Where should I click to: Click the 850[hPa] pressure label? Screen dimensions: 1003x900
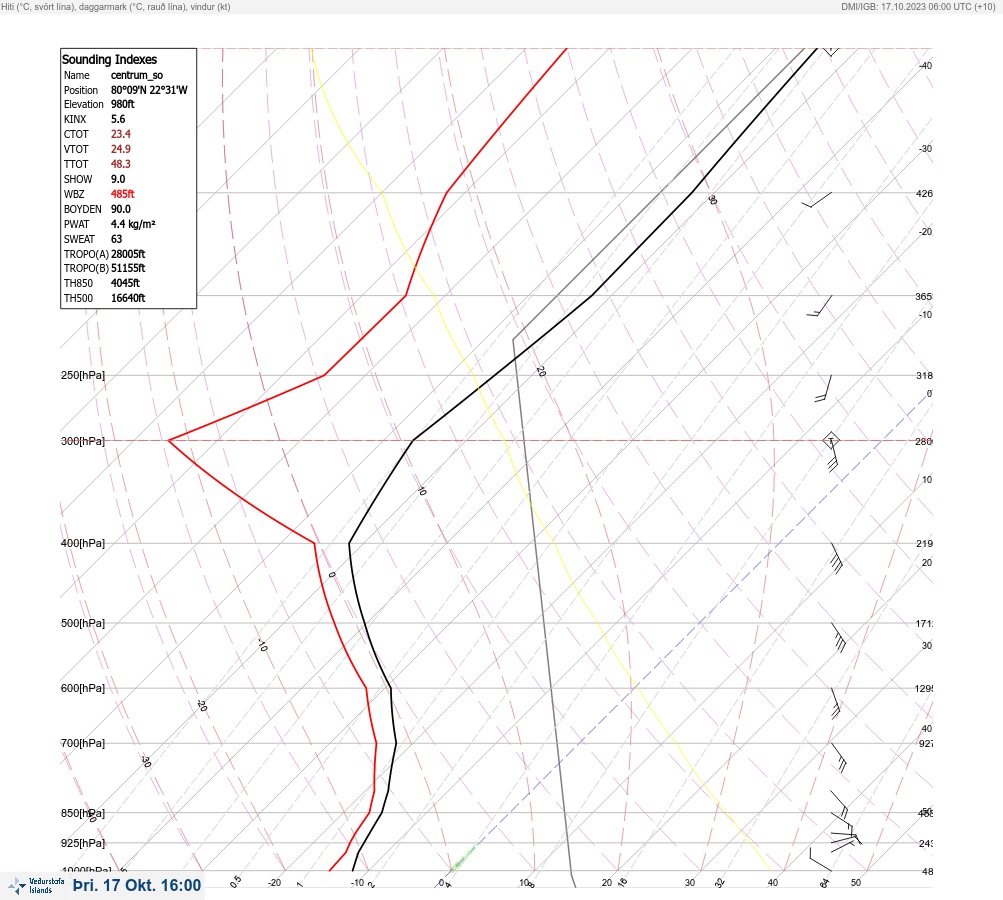[x=83, y=813]
